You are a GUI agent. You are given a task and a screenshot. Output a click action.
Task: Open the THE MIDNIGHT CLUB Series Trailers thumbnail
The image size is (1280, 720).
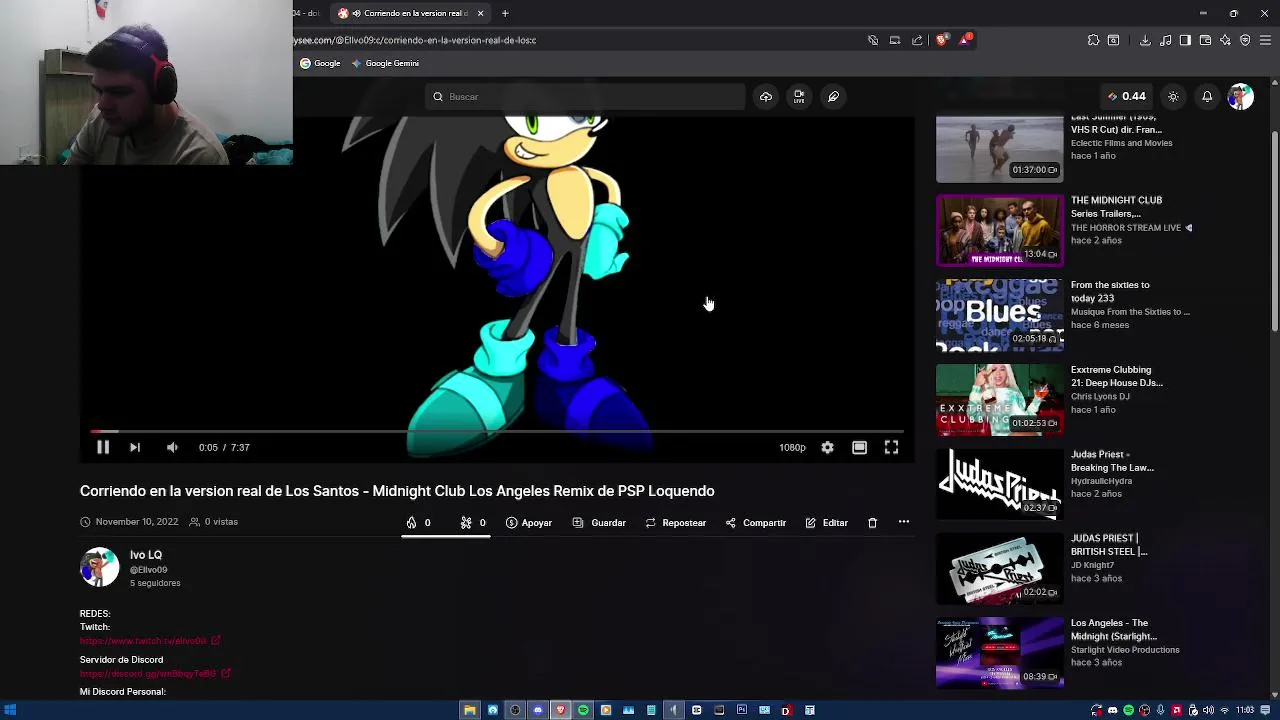999,231
